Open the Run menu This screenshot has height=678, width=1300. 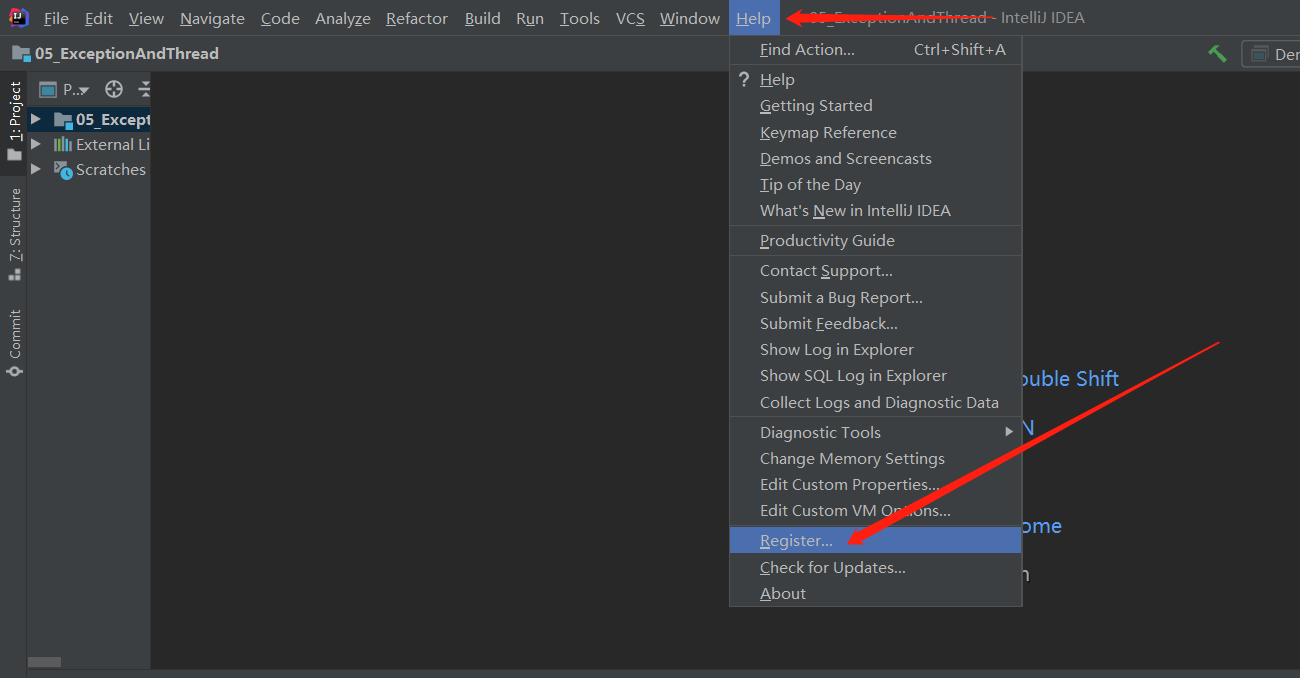point(530,18)
